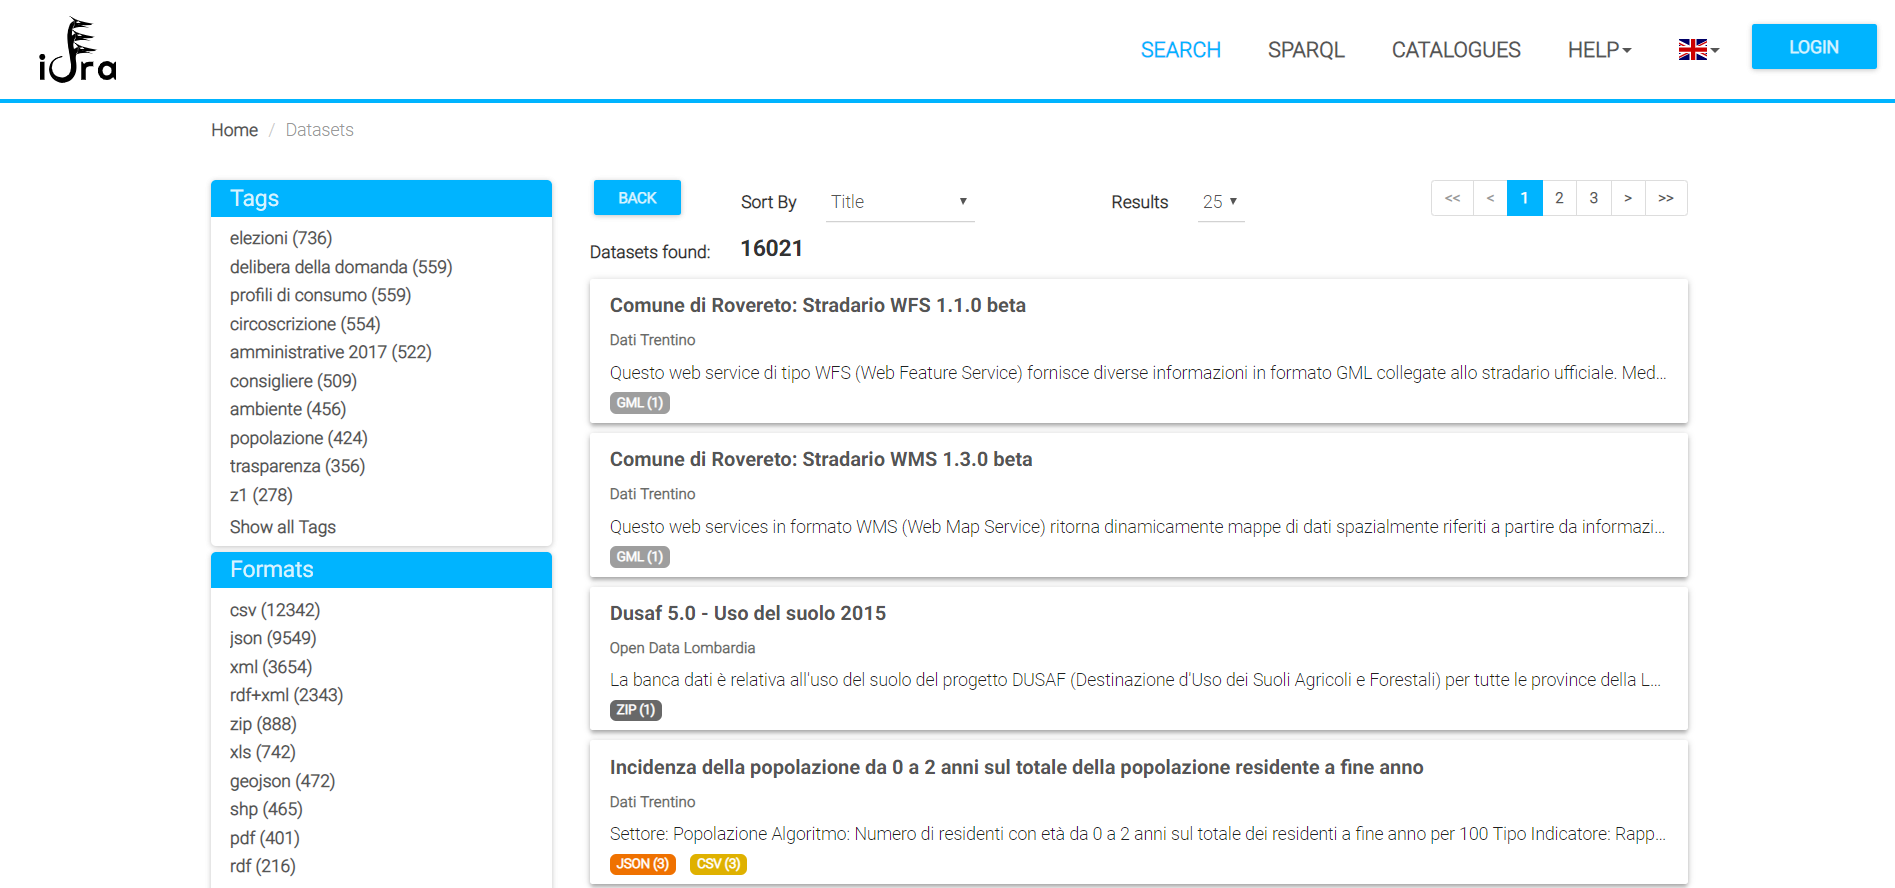1895x888 pixels.
Task: Expand the HELP menu
Action: click(x=1599, y=50)
